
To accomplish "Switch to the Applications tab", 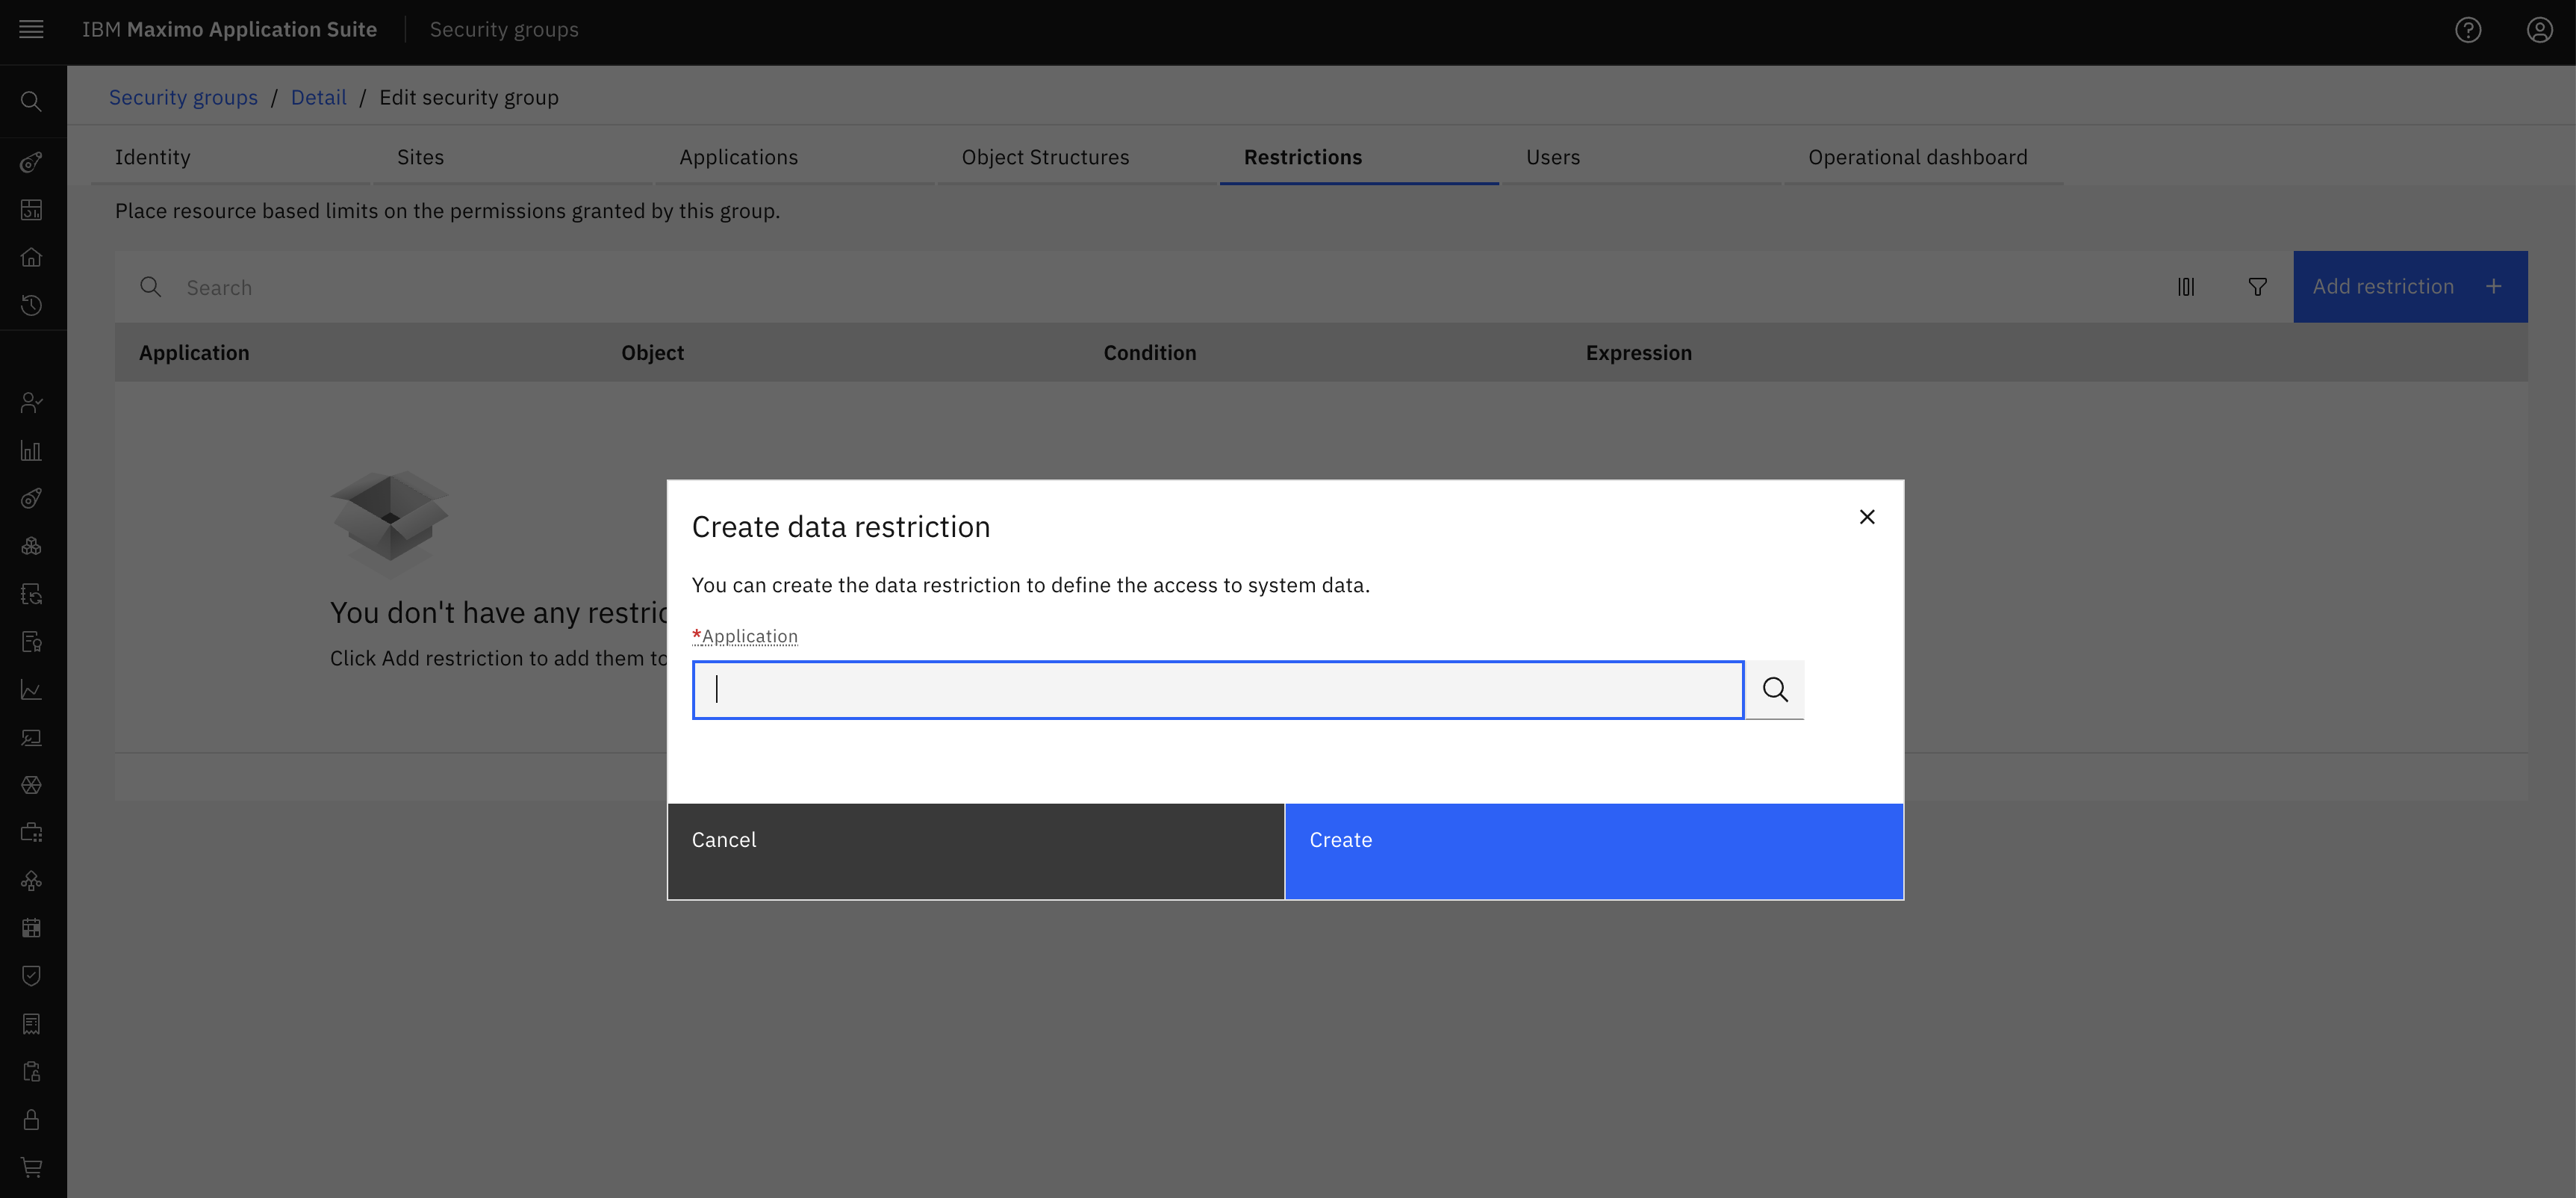I will 795,157.
